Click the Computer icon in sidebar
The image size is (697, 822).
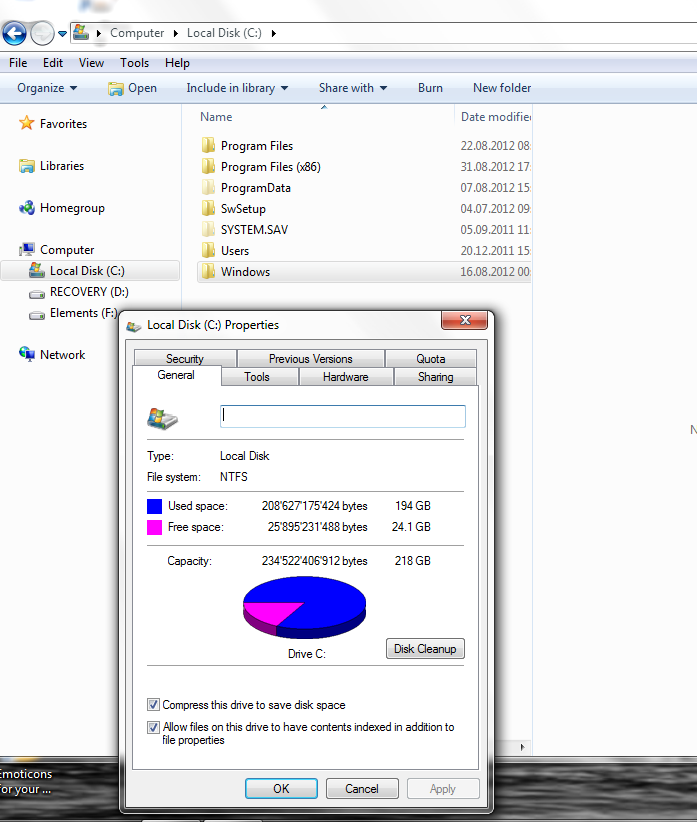pos(27,250)
